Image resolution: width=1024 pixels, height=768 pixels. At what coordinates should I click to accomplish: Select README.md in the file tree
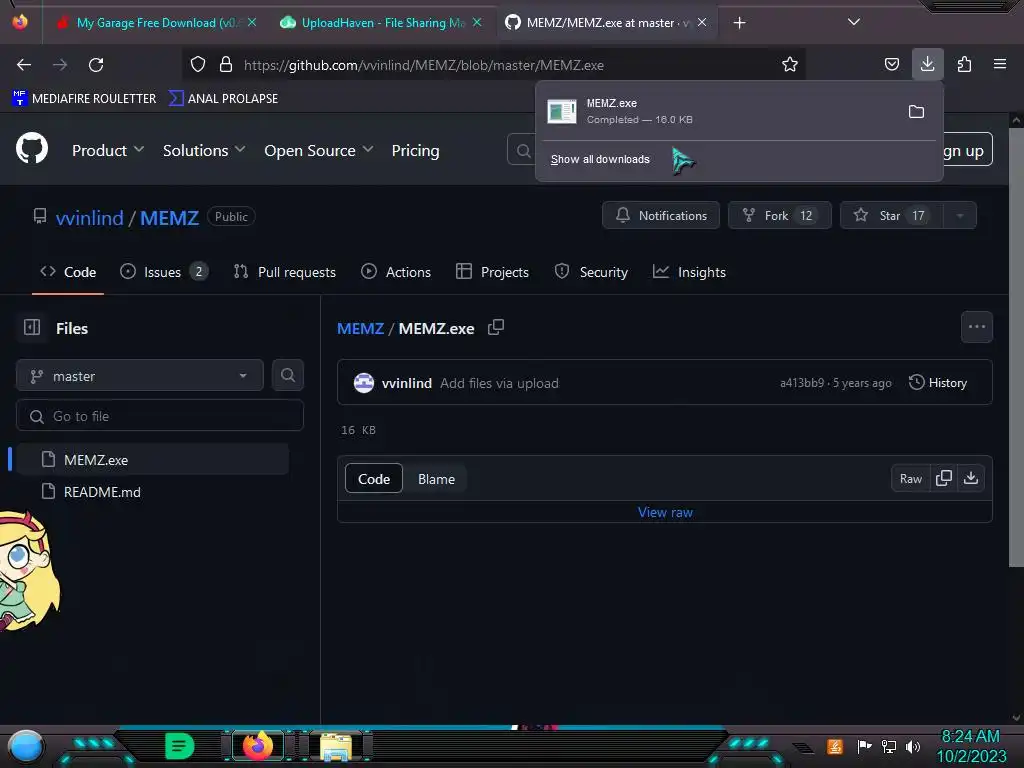click(x=153, y=492)
